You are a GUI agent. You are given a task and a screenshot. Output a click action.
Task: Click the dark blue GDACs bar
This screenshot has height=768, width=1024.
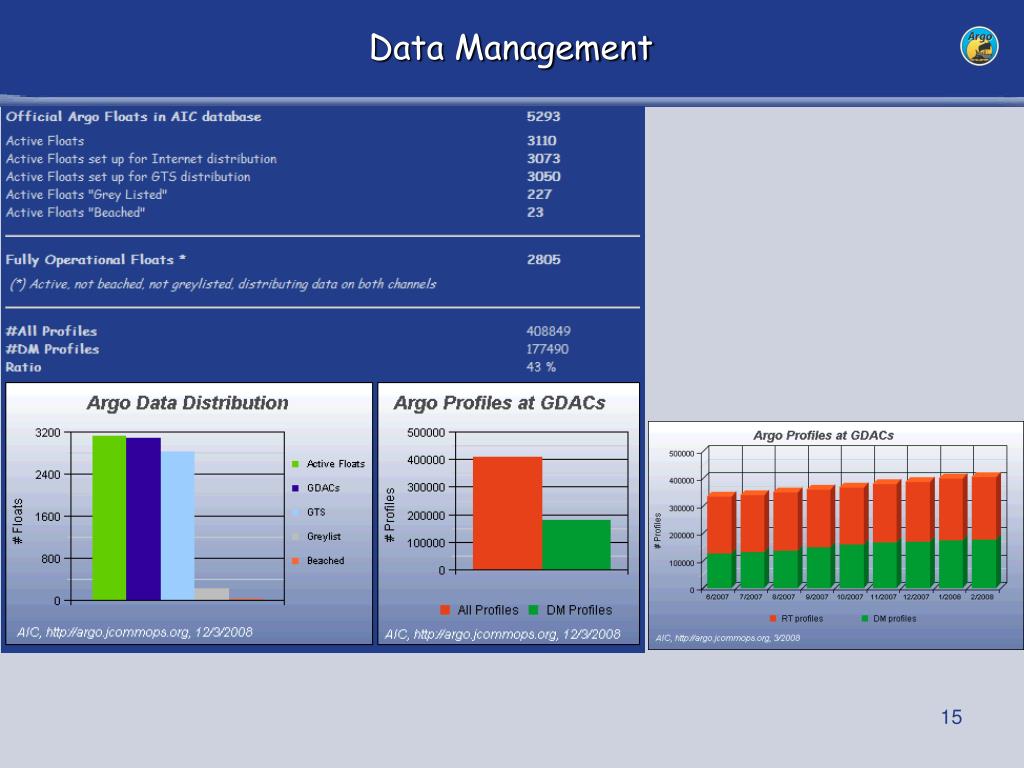[143, 519]
